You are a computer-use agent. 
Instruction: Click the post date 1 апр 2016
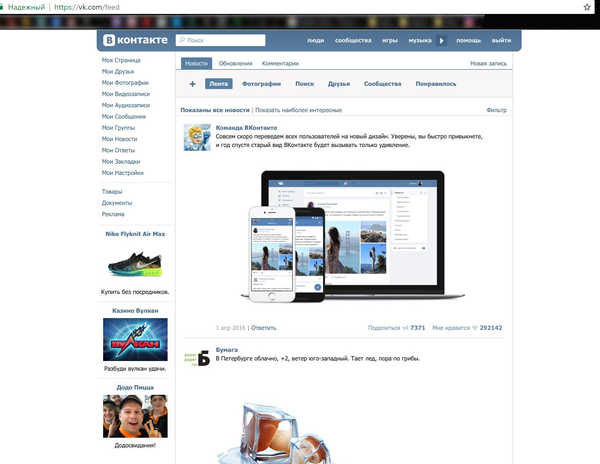coord(230,328)
